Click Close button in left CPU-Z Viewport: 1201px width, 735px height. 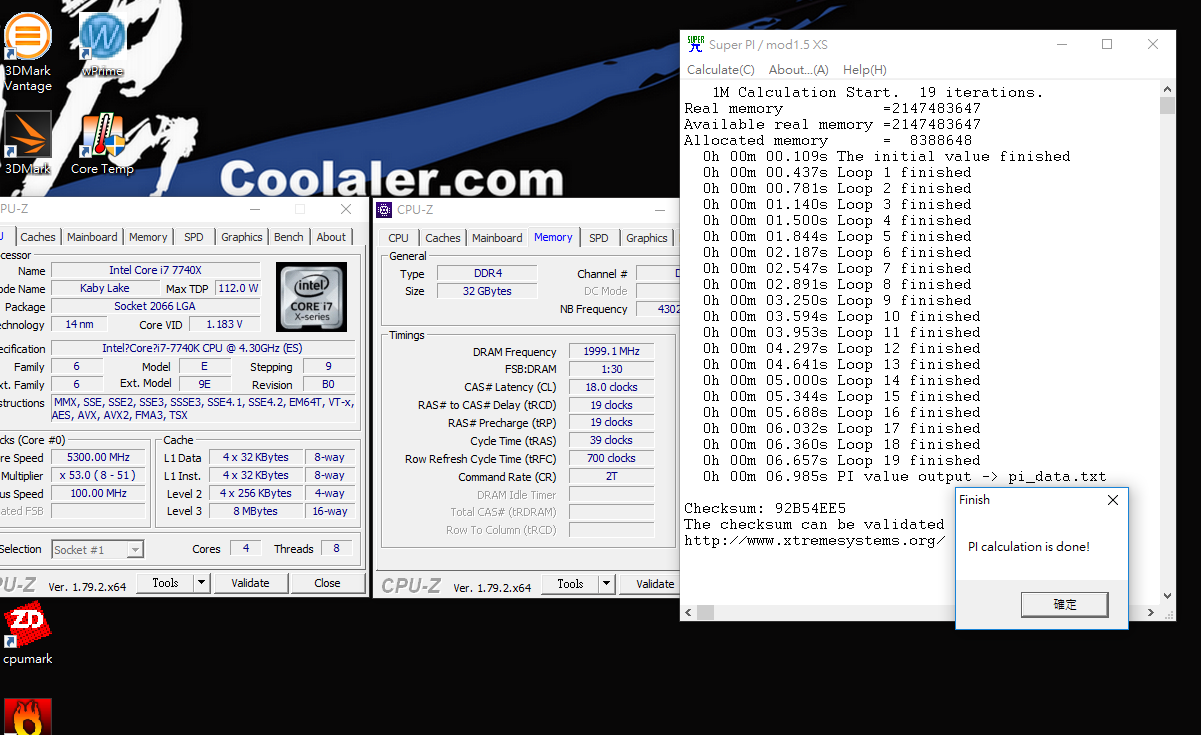[x=327, y=583]
